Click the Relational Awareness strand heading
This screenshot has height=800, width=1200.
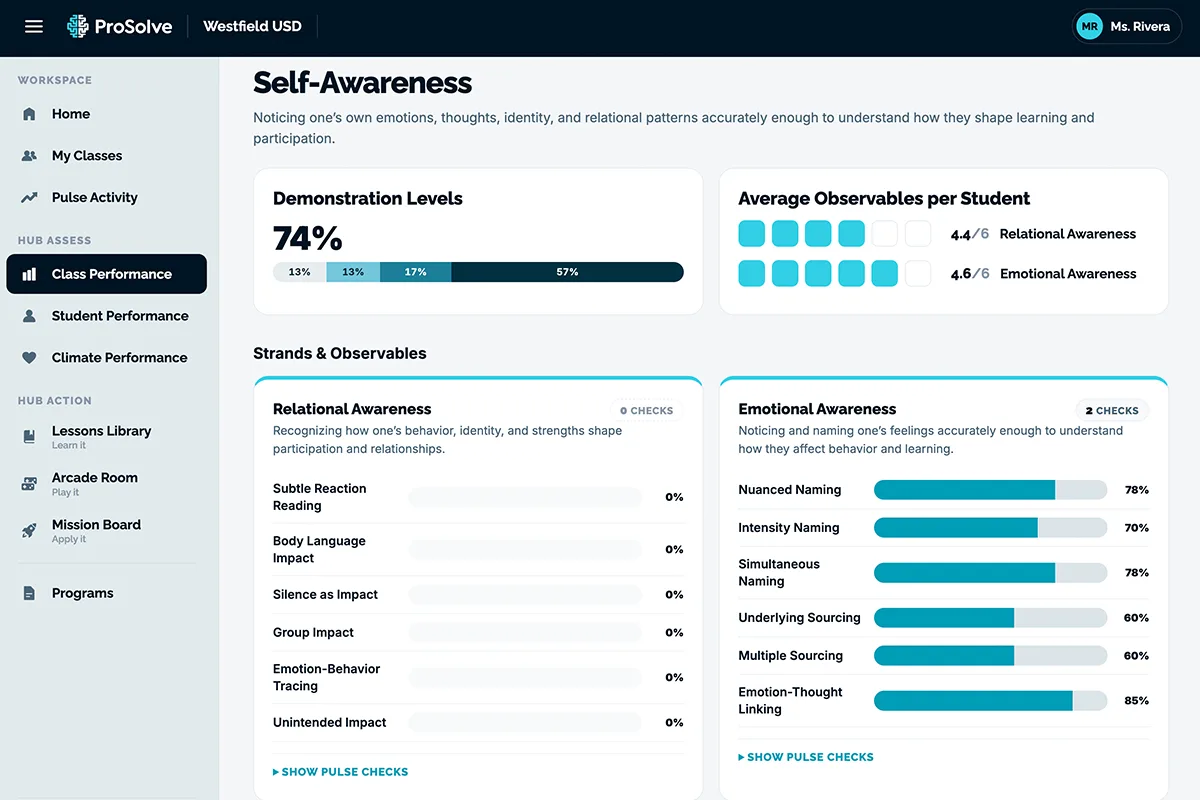click(352, 409)
